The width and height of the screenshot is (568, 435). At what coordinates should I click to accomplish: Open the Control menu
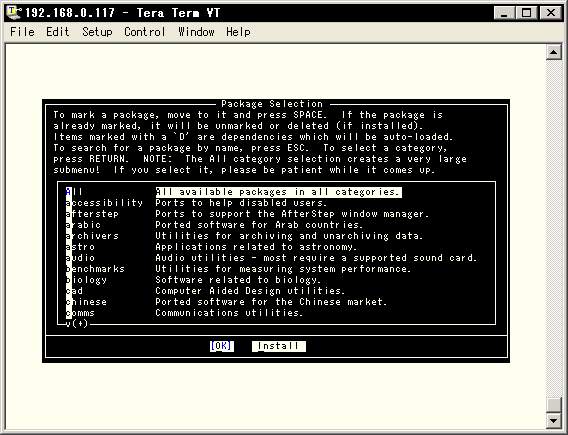145,32
